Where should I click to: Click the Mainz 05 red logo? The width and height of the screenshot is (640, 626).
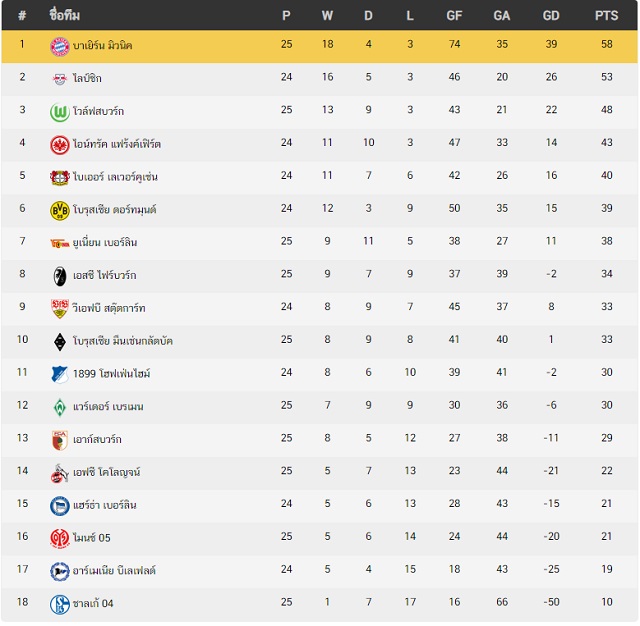point(60,539)
